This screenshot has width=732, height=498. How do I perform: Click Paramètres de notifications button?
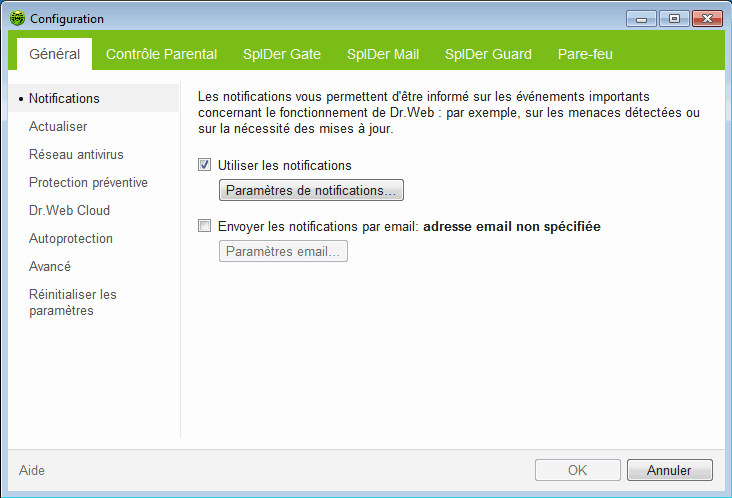311,190
